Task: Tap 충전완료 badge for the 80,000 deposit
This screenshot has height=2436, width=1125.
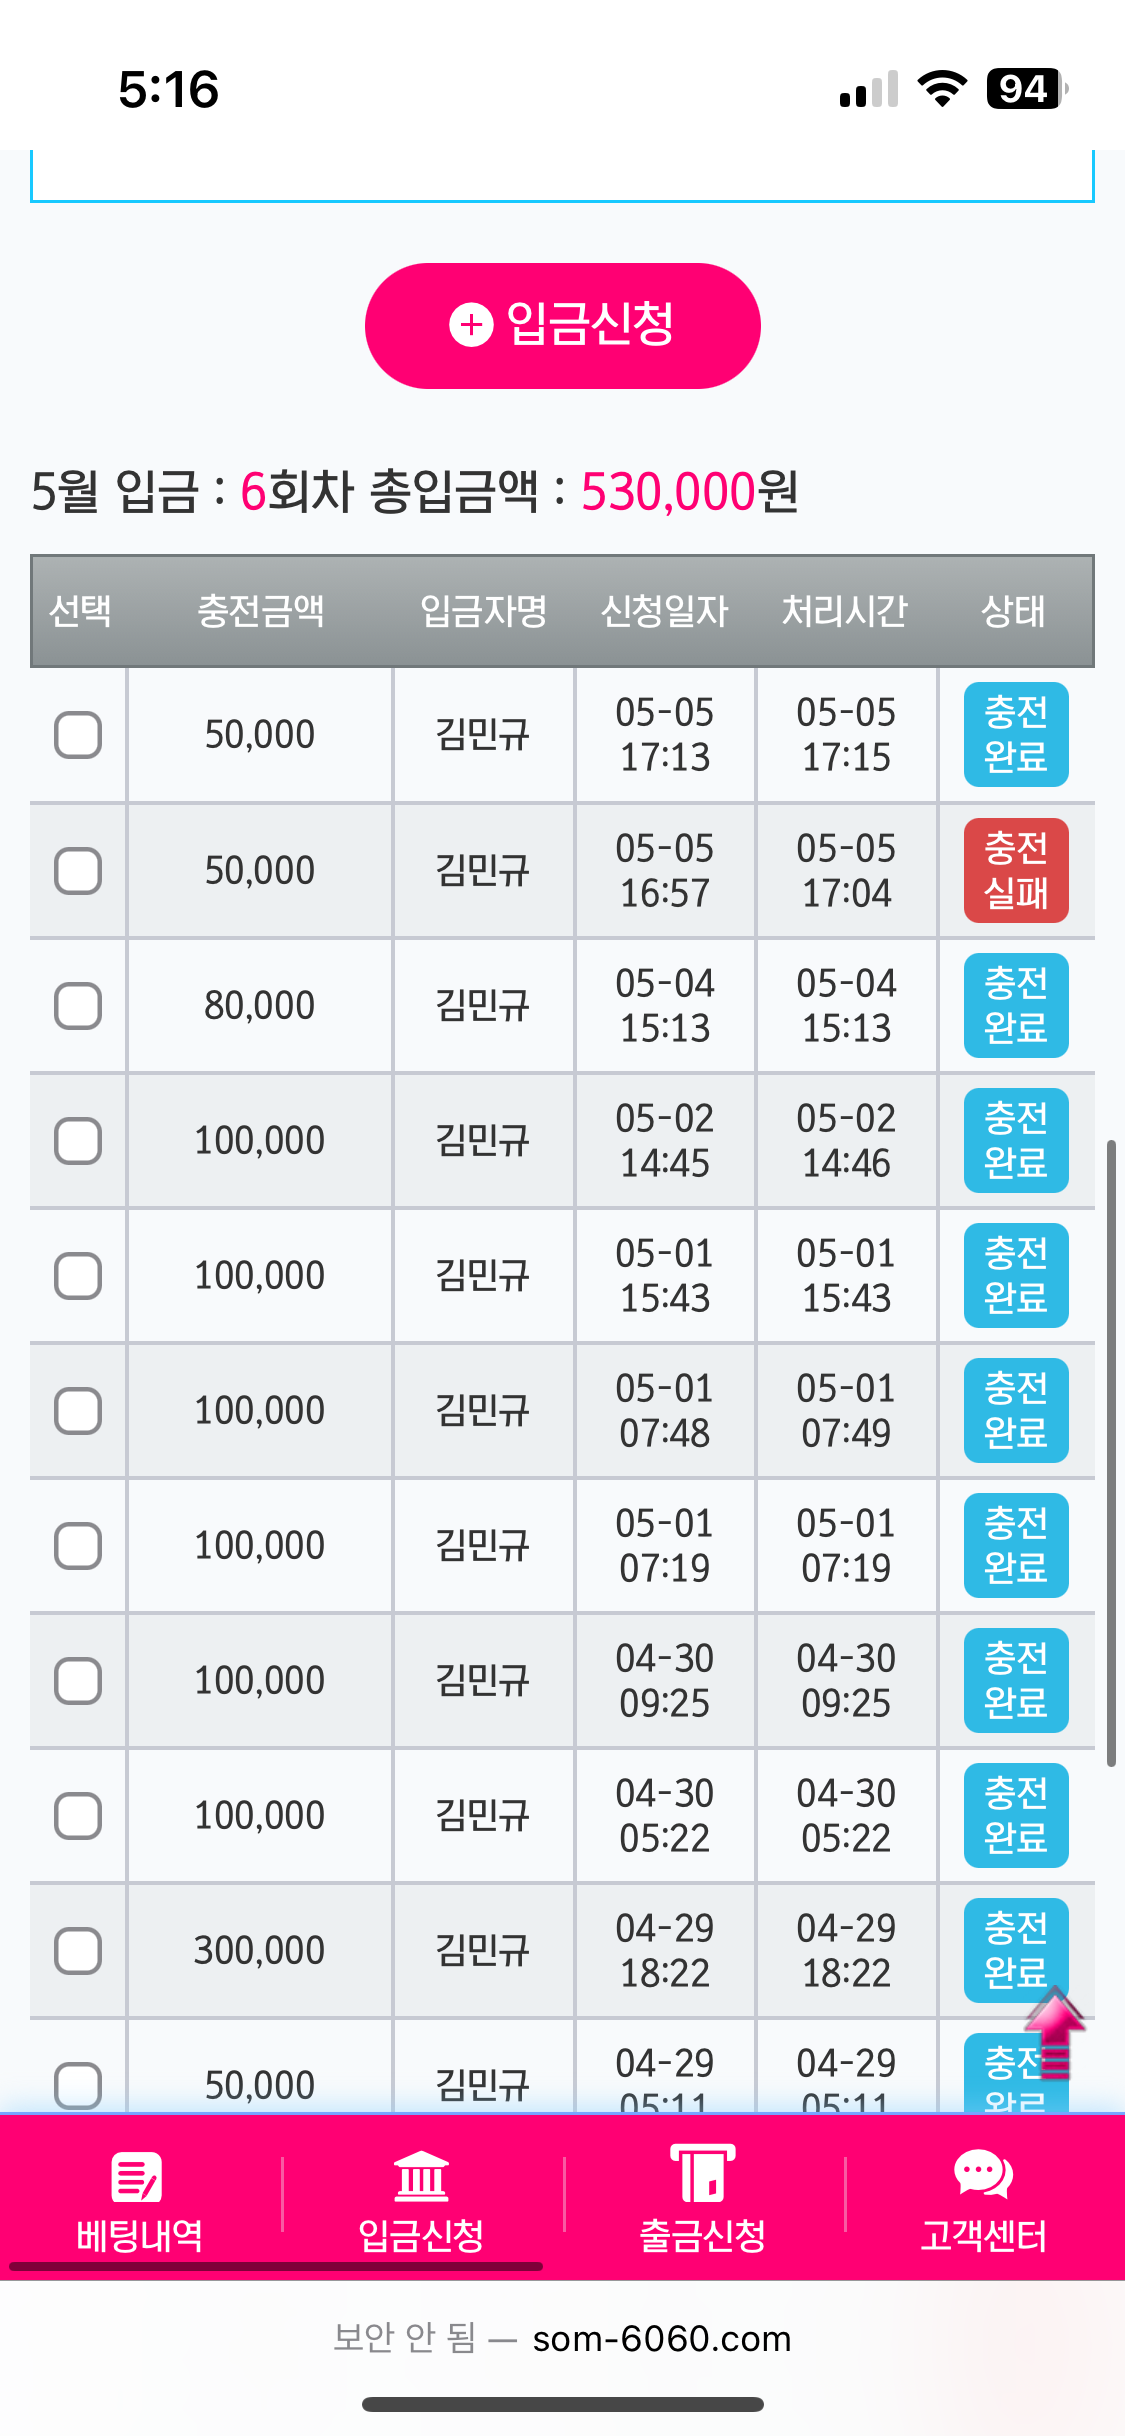Action: pos(1015,1006)
